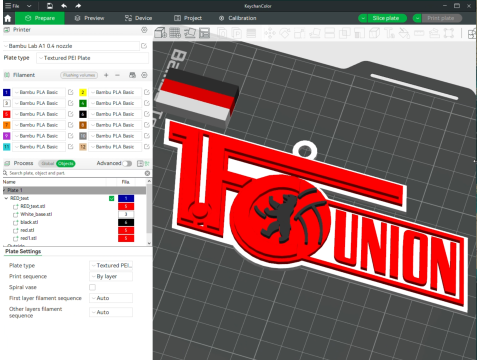Select the Lay on face tool icon
This screenshot has height=360, width=480.
click(x=315, y=33)
